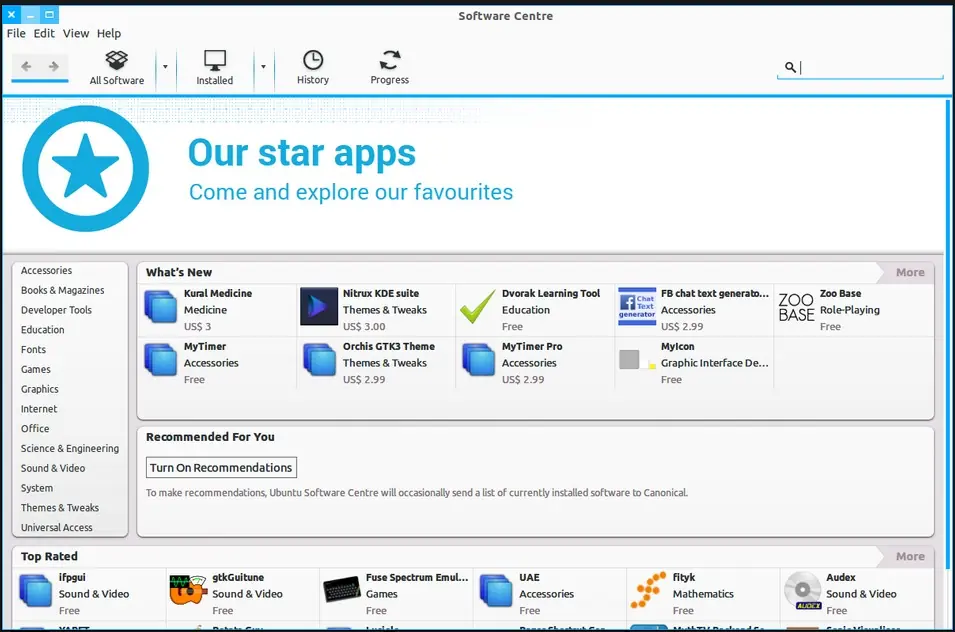Expand the All Software dropdown arrow
The image size is (955, 632).
click(165, 67)
